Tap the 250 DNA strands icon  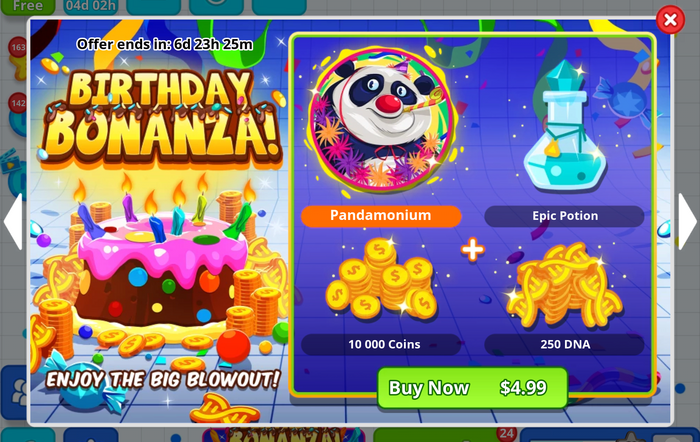[564, 286]
